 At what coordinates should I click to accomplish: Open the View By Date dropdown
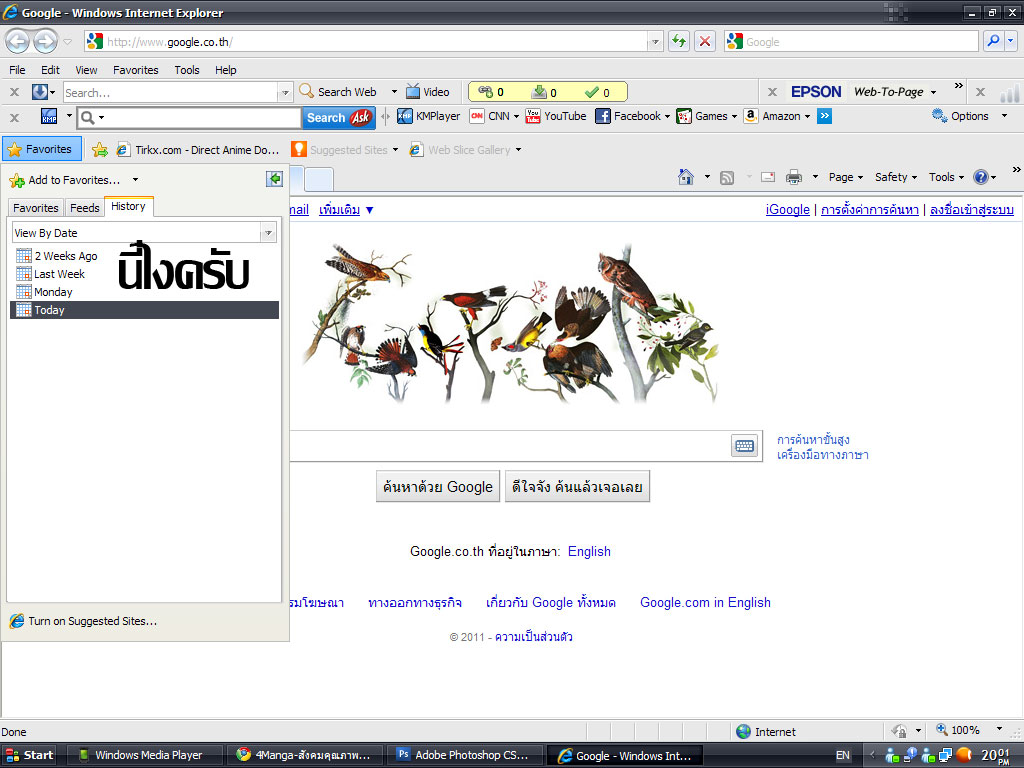click(x=268, y=232)
